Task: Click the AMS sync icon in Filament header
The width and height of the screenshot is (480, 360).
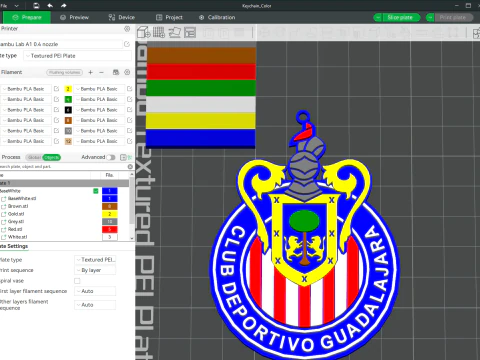Action: pos(116,72)
